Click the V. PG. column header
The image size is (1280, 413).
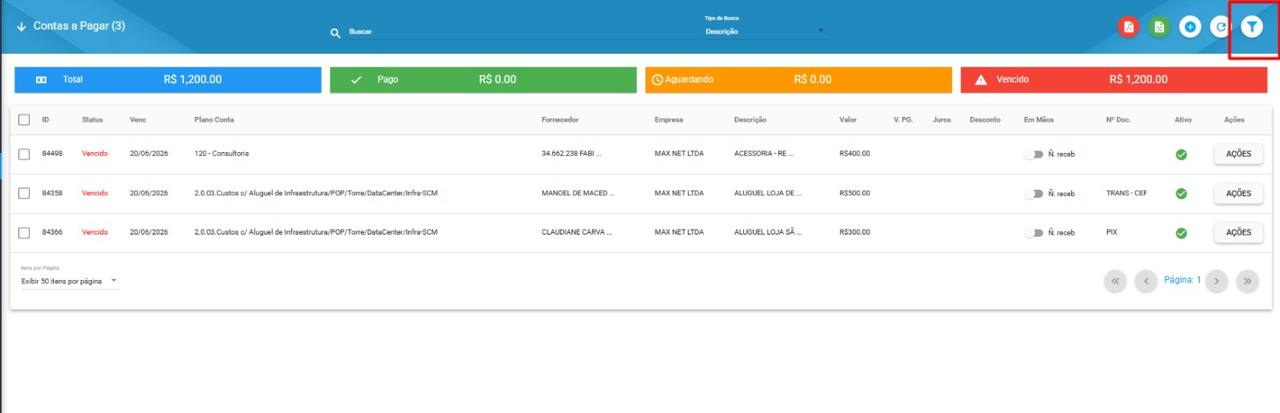903,119
